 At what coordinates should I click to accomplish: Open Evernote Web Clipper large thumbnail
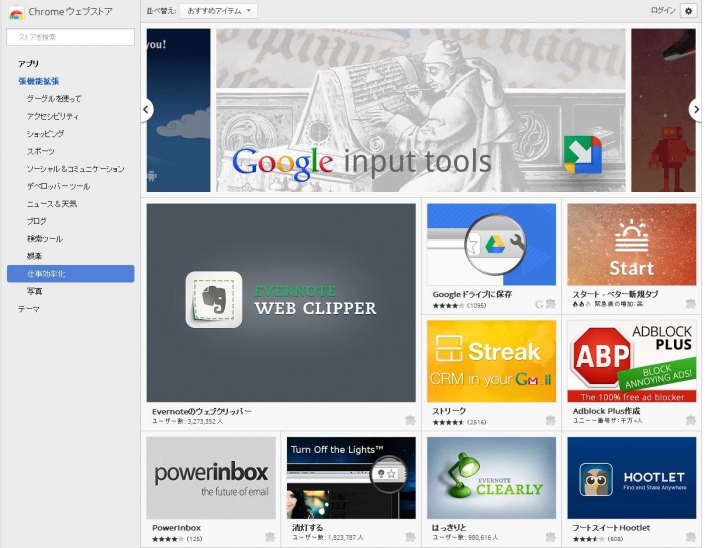tap(281, 303)
